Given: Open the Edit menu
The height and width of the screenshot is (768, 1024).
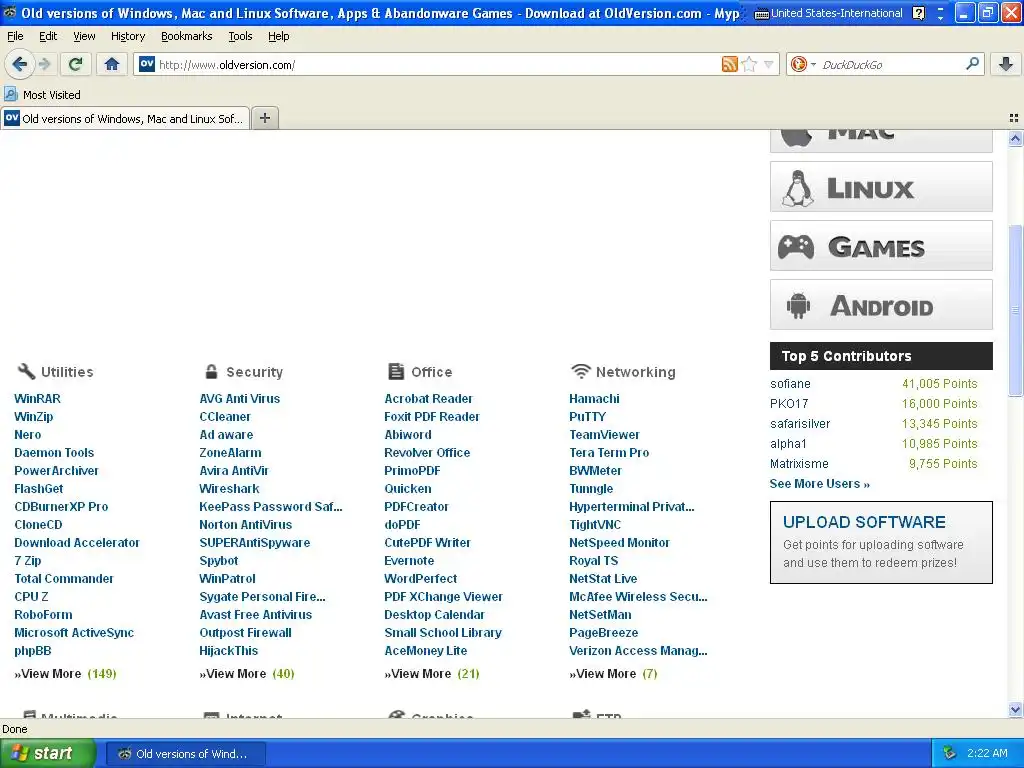Looking at the screenshot, I should [48, 36].
